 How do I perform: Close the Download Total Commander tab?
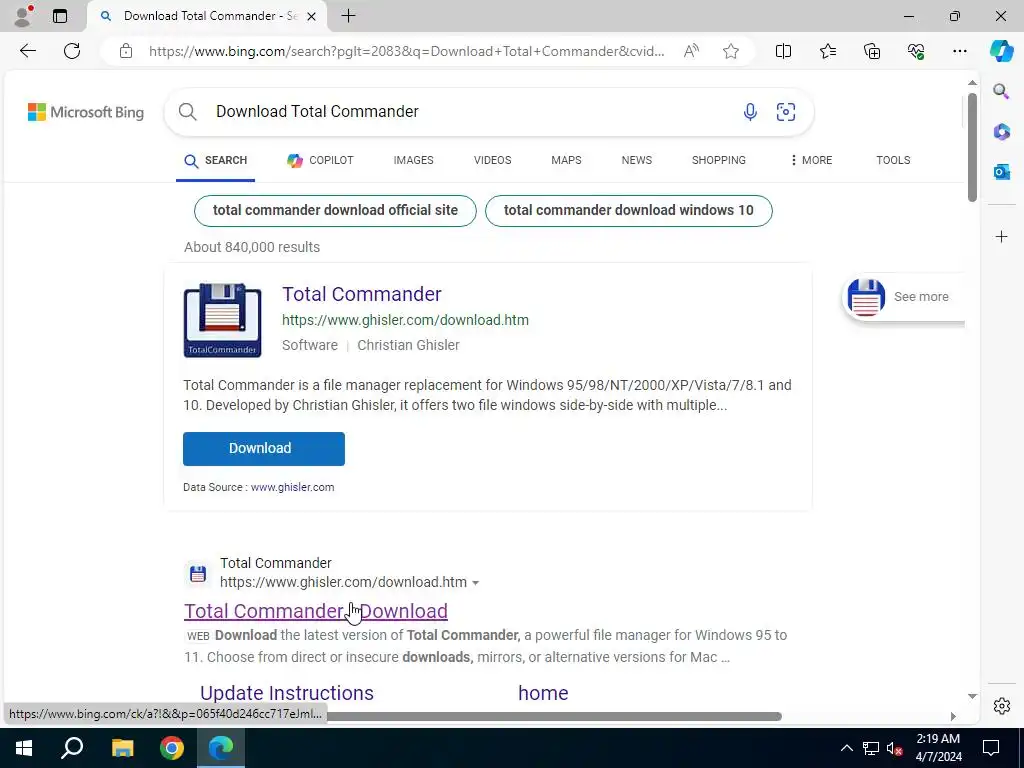click(312, 16)
